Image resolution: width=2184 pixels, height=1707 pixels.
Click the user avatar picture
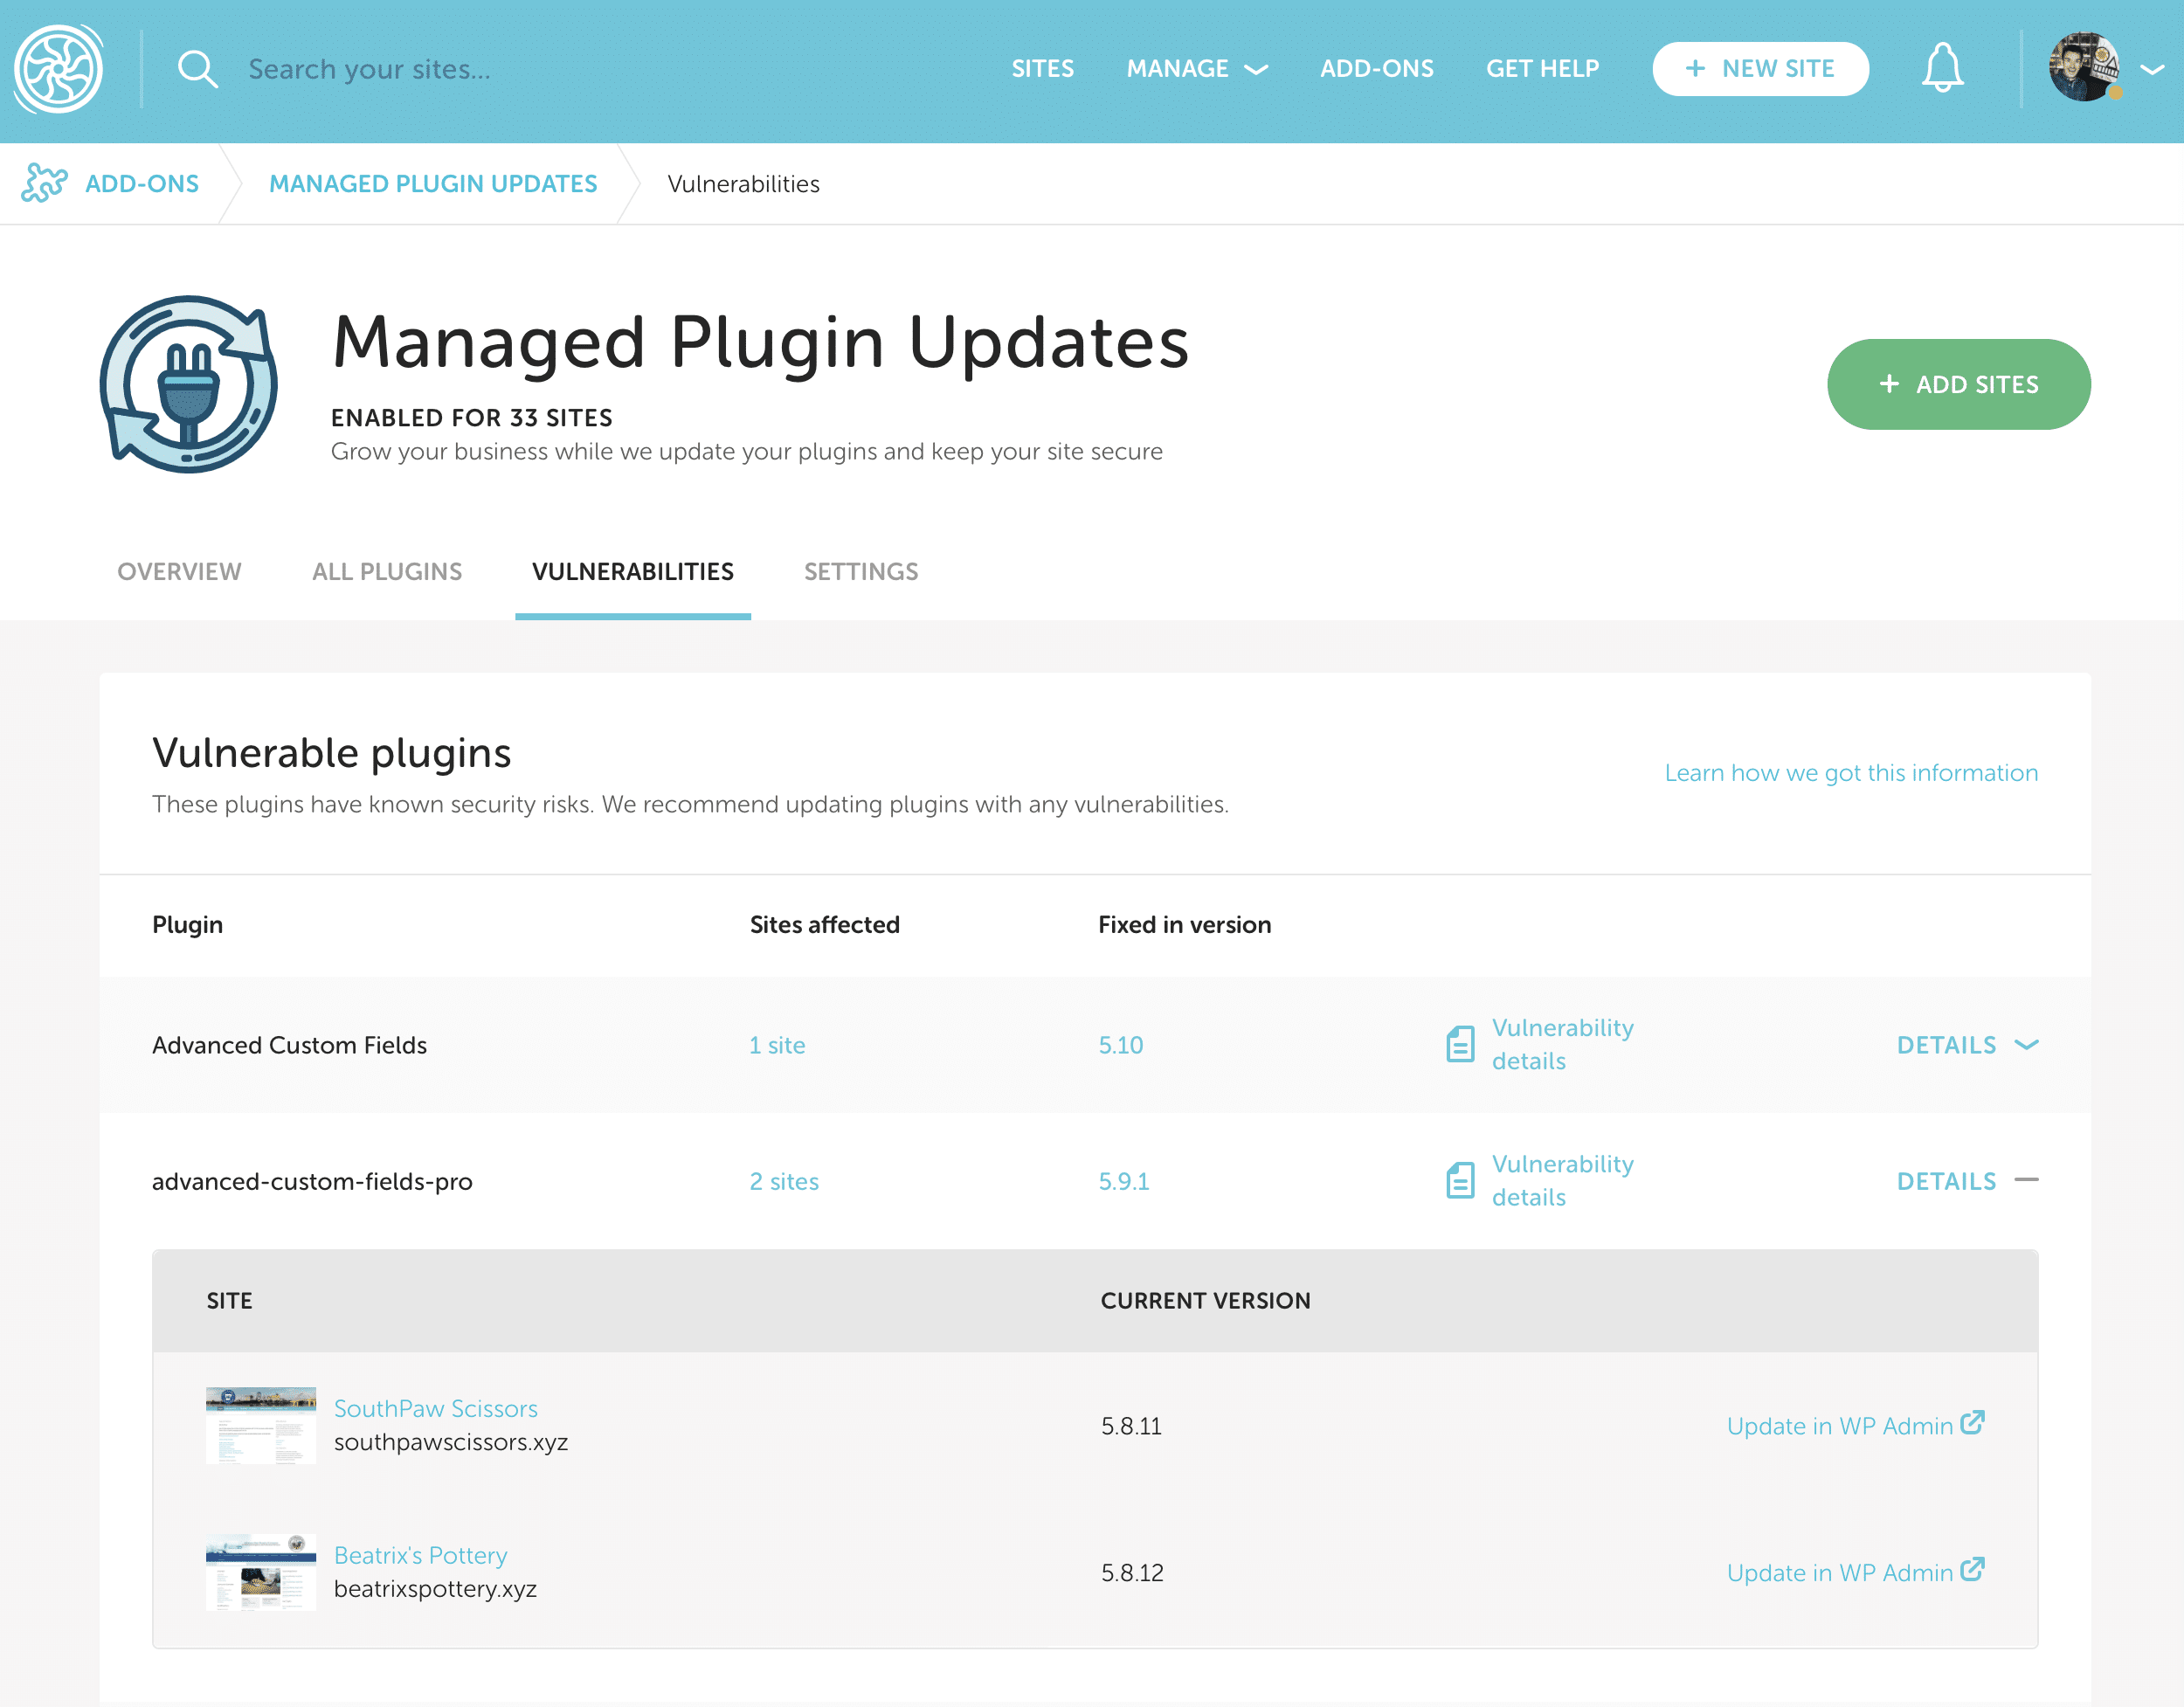pos(2084,67)
